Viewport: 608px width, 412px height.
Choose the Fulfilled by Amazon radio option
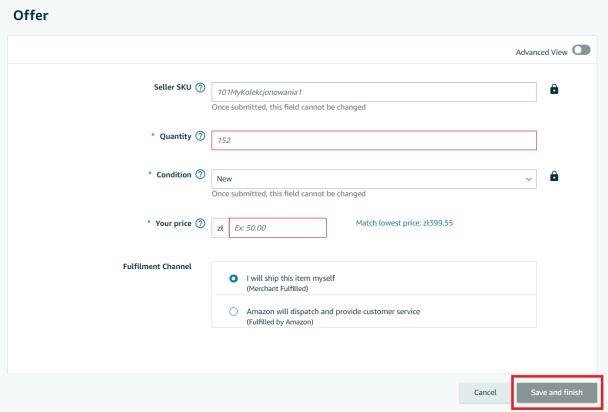(233, 311)
